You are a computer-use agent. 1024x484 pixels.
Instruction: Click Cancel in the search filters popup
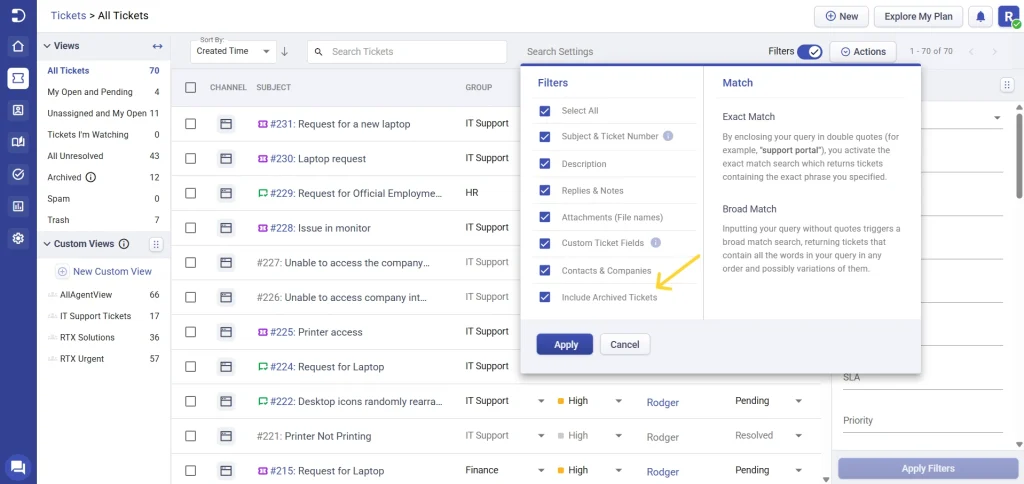pos(625,344)
